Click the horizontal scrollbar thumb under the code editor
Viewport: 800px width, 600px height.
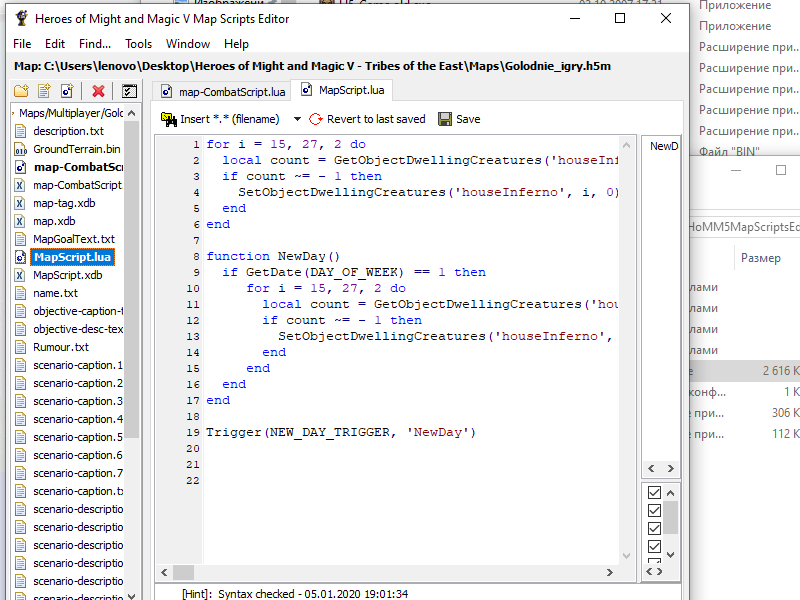coord(183,572)
